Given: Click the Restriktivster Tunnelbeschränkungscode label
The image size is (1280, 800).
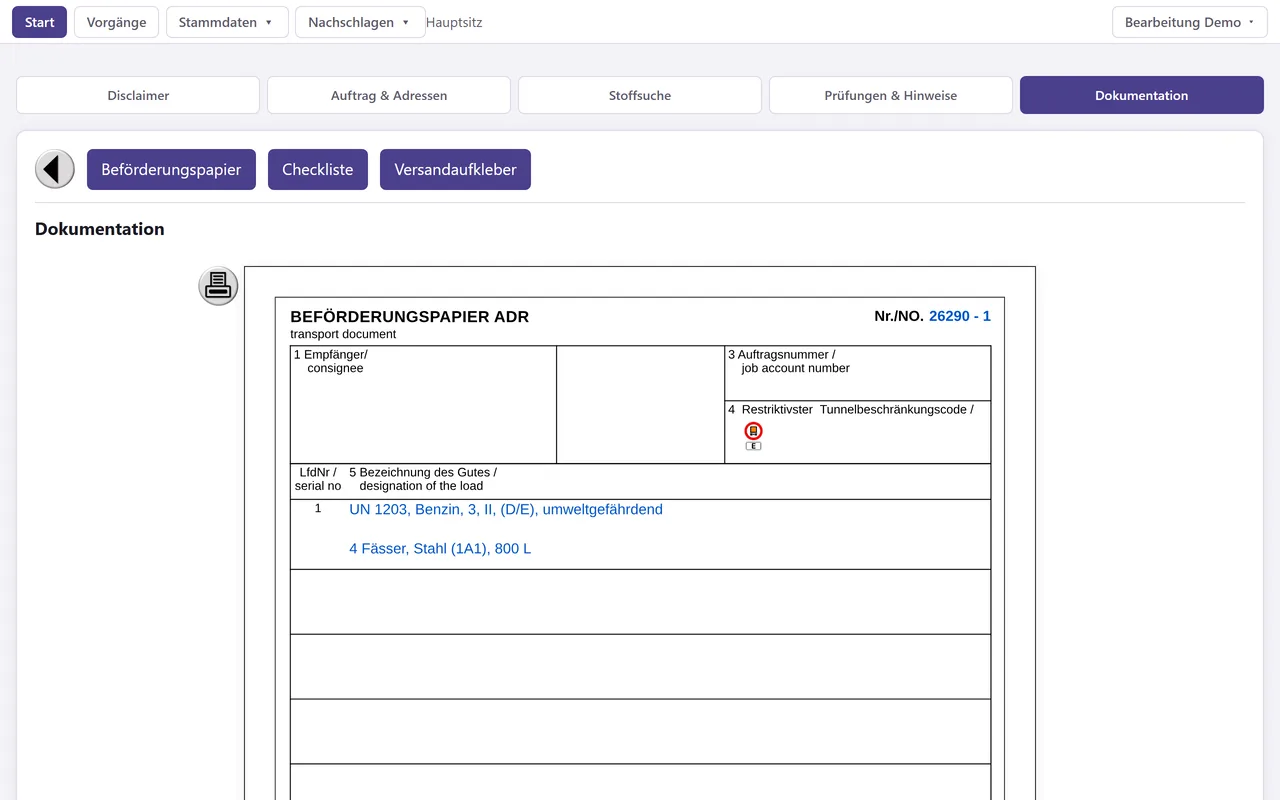Looking at the screenshot, I should click(851, 409).
